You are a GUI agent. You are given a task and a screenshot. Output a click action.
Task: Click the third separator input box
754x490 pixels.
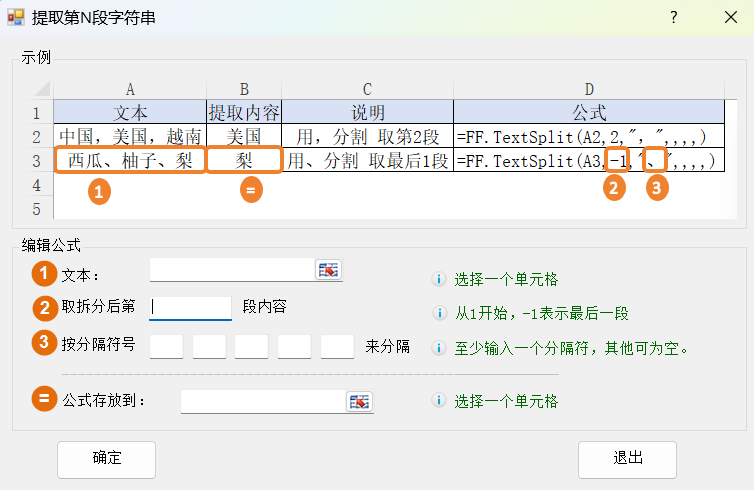[252, 347]
